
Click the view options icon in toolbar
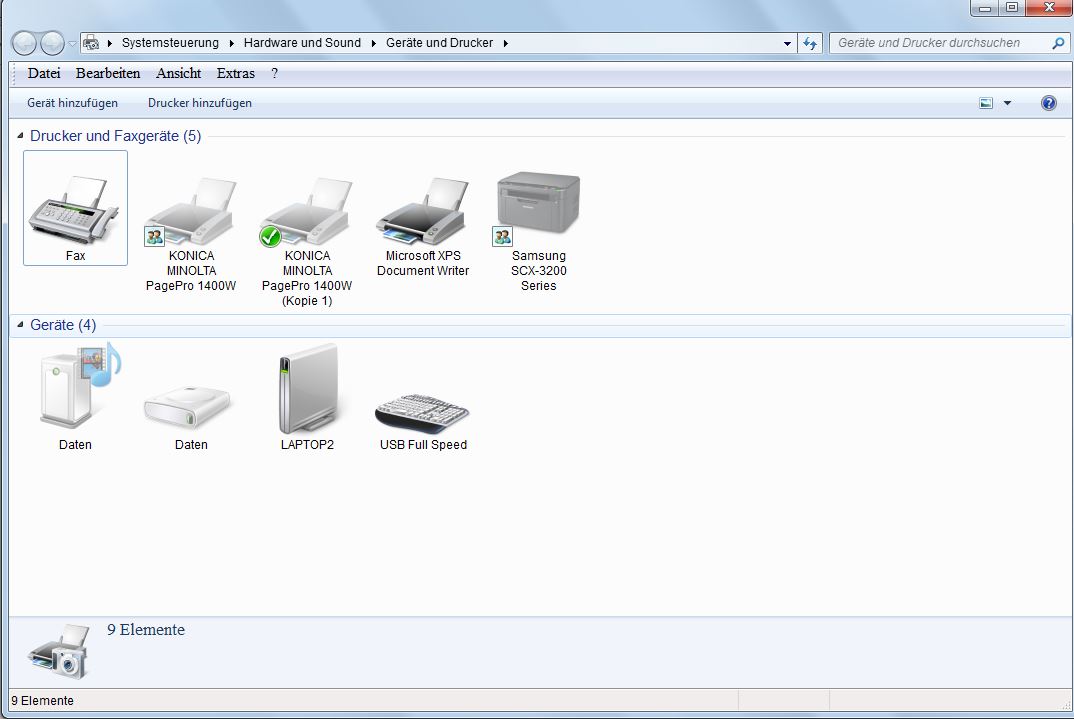(x=986, y=103)
